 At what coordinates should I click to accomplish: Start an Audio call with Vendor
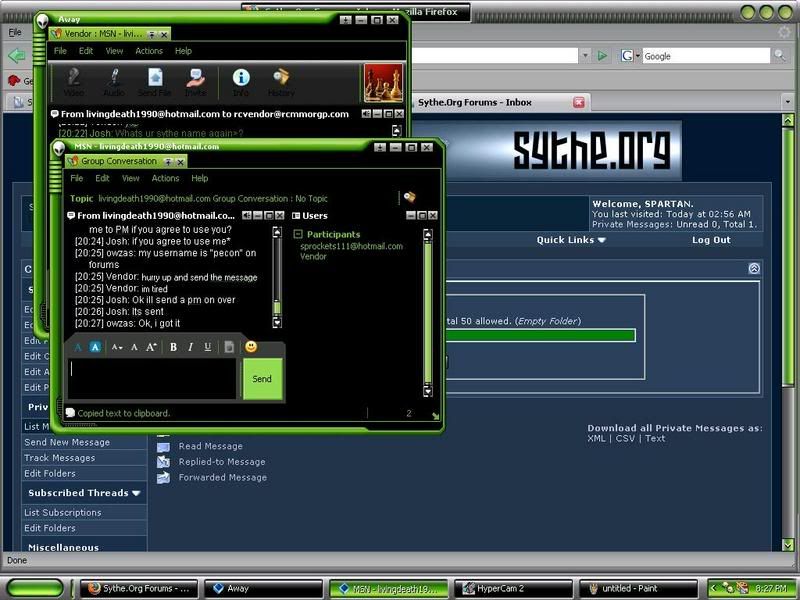pyautogui.click(x=114, y=82)
